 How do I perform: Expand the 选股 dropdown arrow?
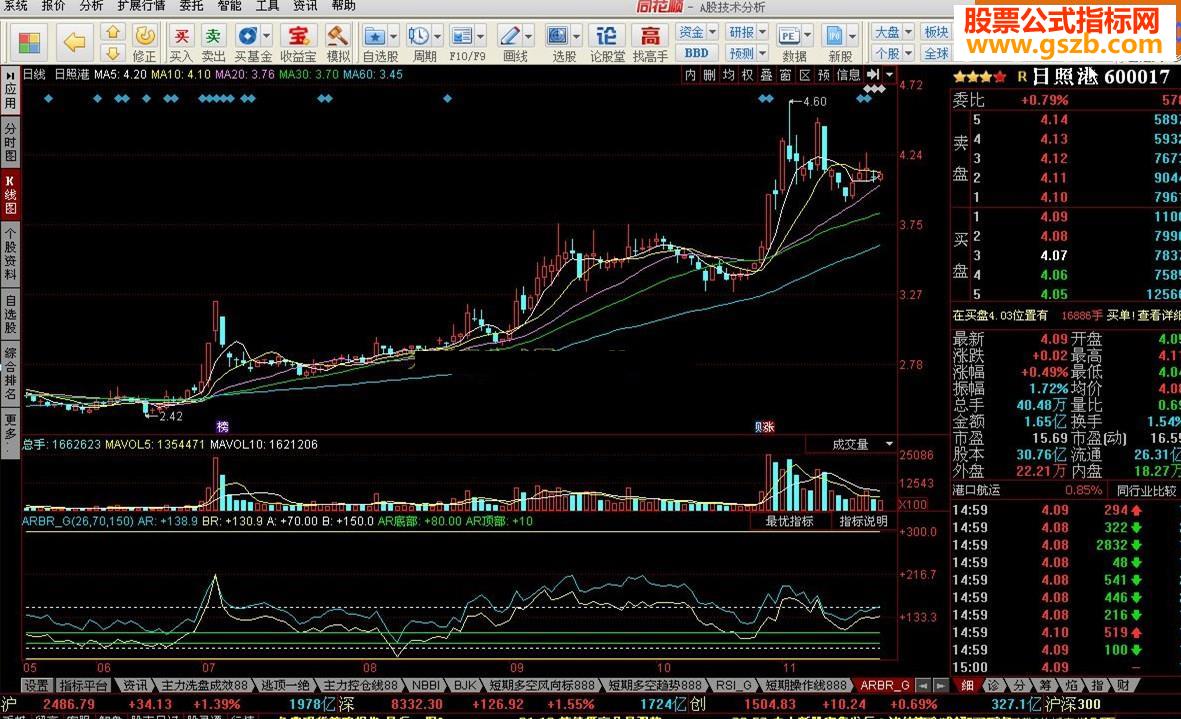click(577, 35)
